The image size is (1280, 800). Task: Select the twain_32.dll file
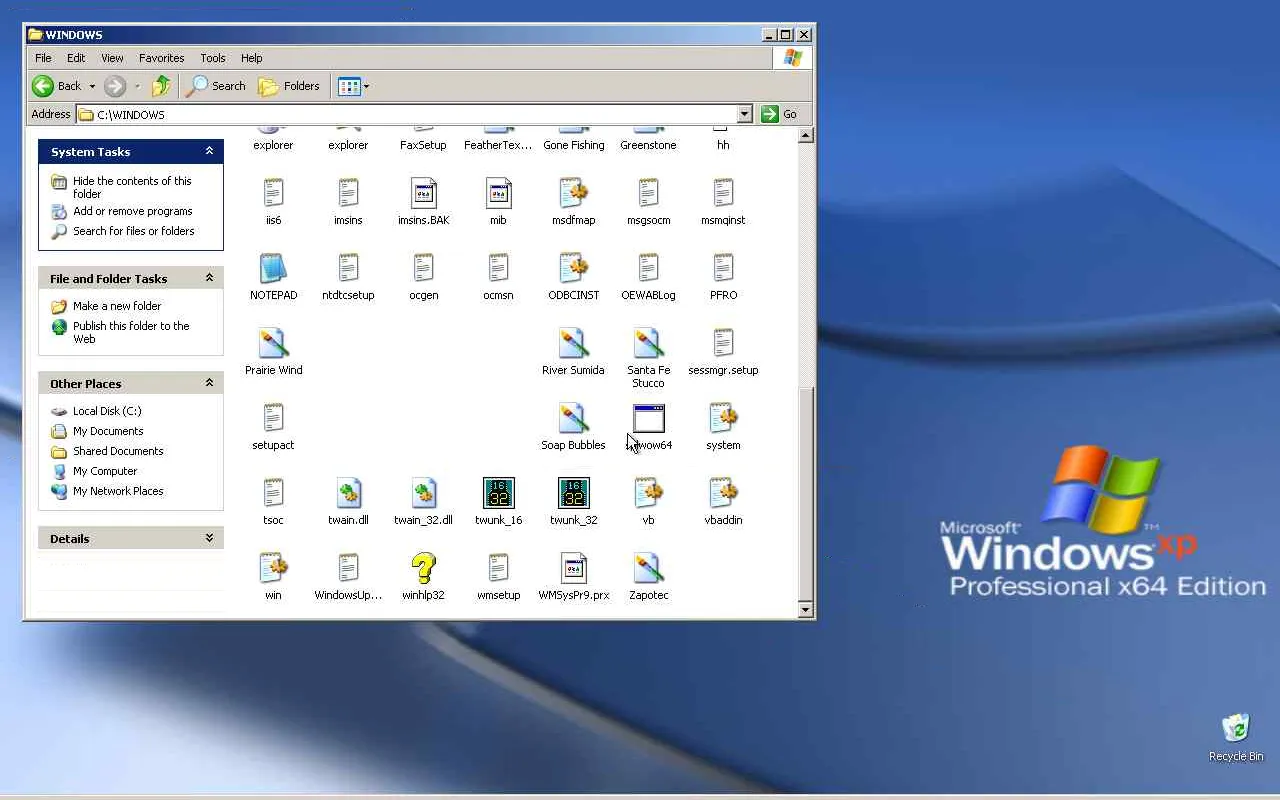coord(423,493)
